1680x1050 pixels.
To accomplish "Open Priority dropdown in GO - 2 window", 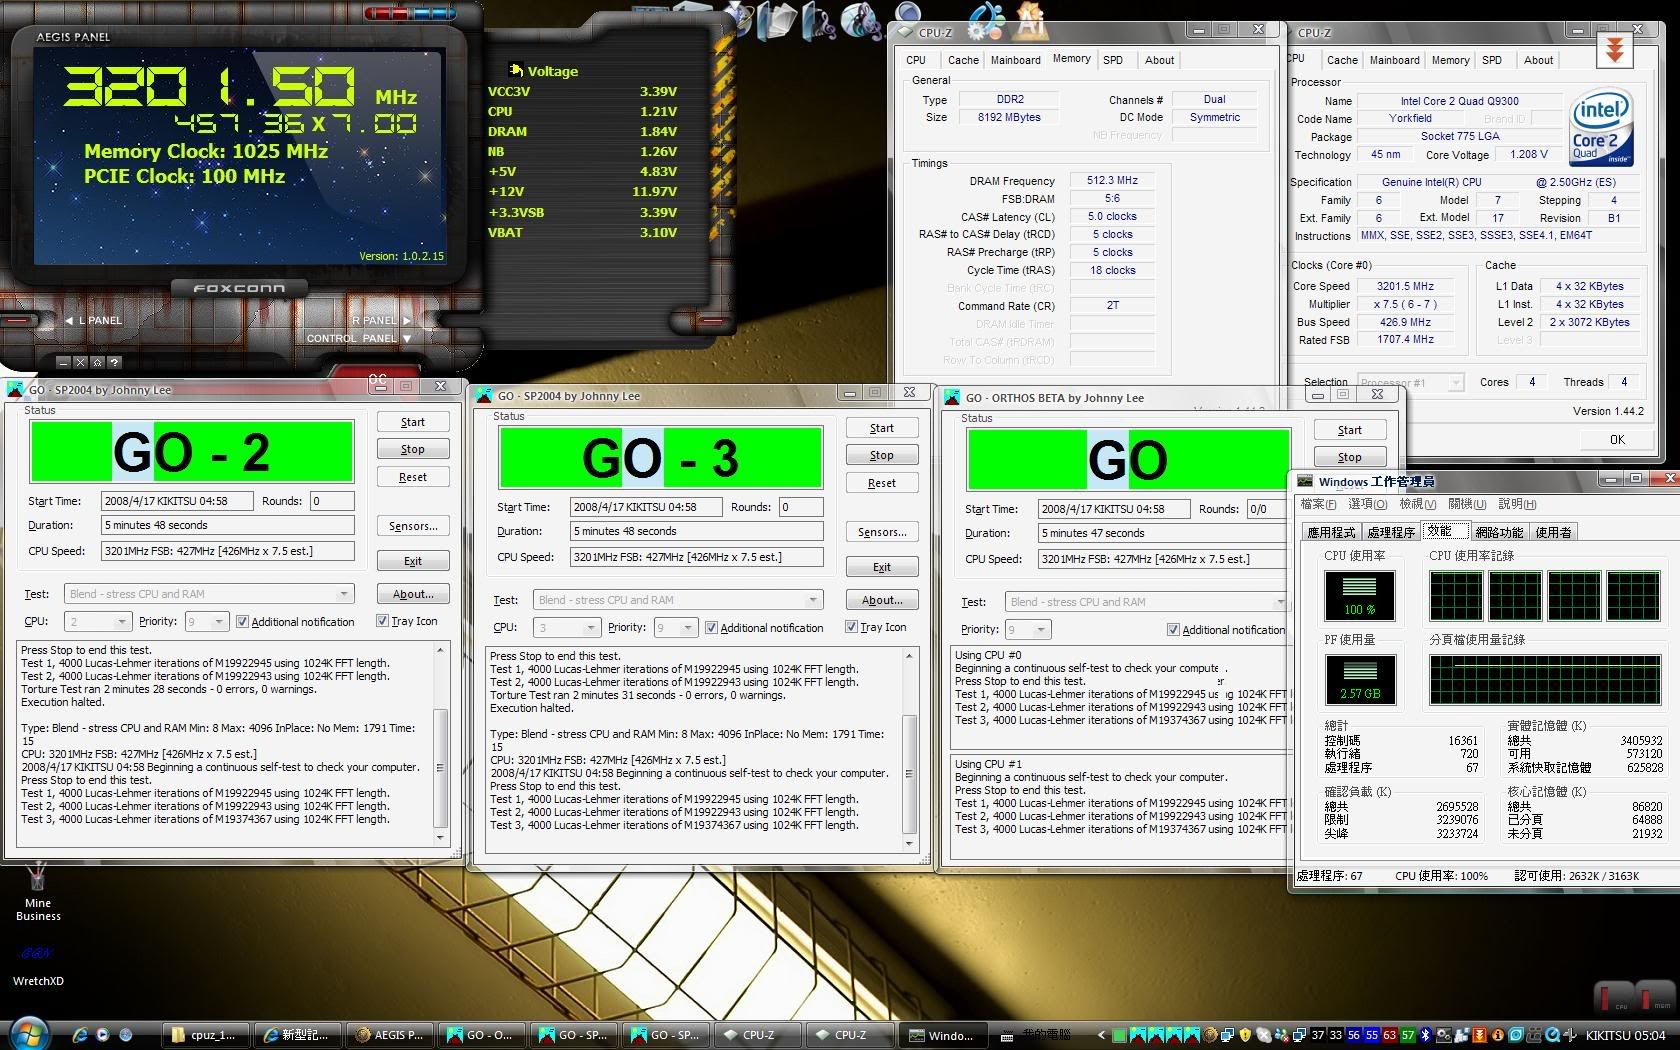I will [207, 622].
